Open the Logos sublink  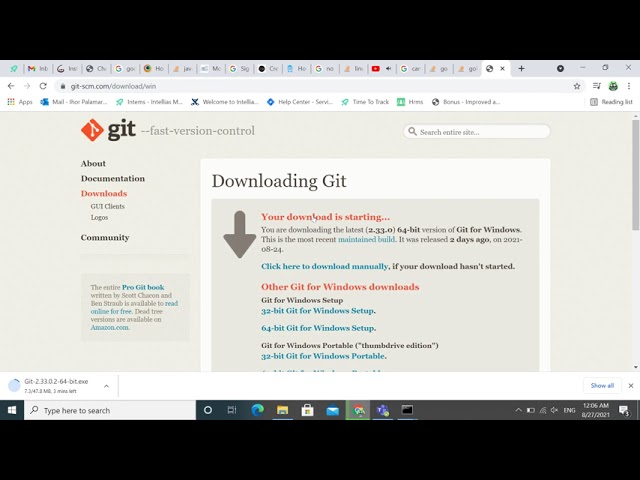click(x=100, y=218)
